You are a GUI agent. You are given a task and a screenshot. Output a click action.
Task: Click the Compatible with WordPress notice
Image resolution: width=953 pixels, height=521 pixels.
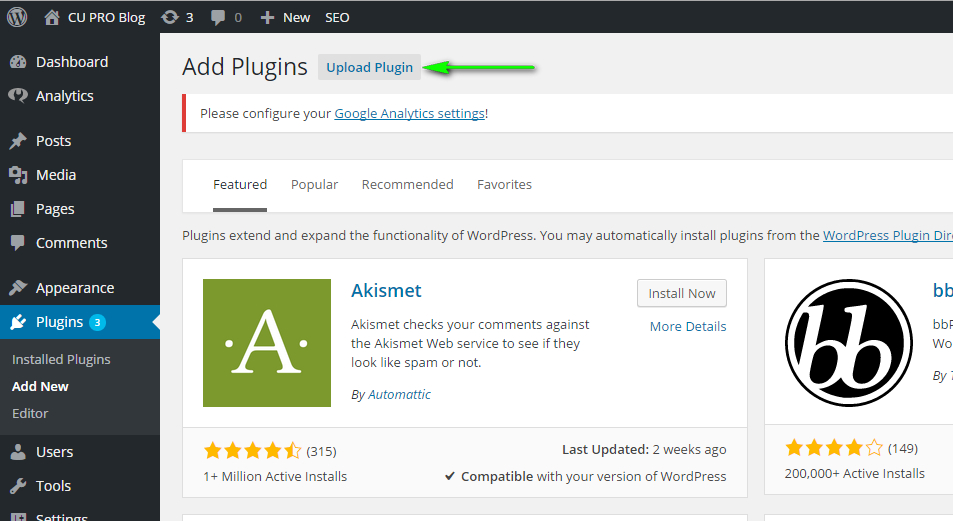coord(585,477)
